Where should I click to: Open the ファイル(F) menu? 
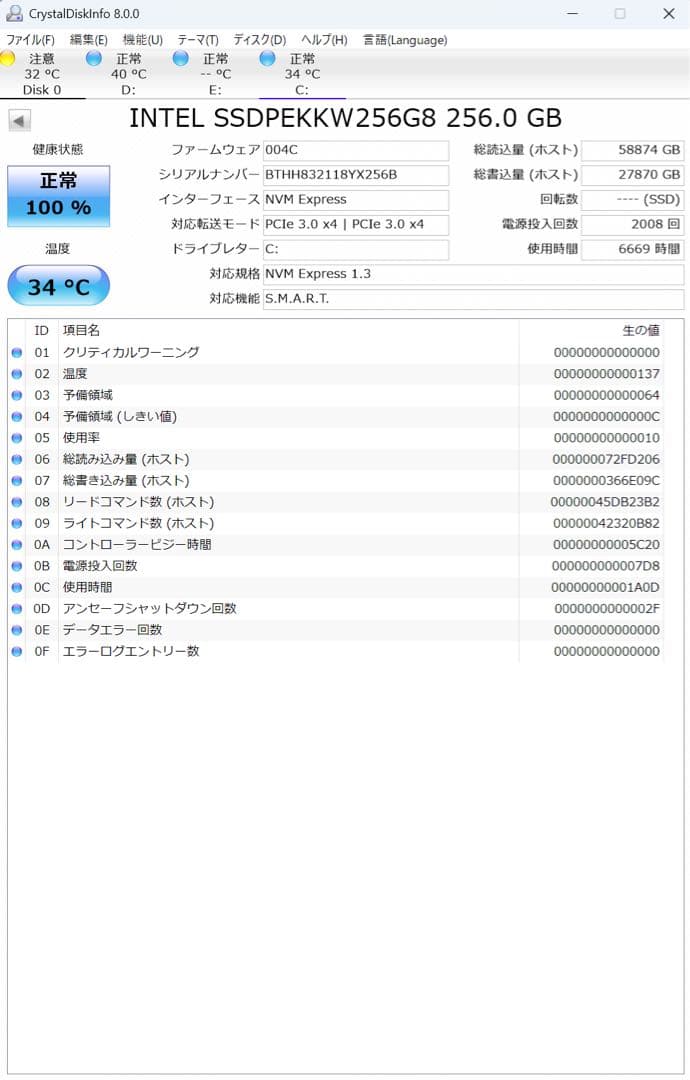click(x=30, y=40)
